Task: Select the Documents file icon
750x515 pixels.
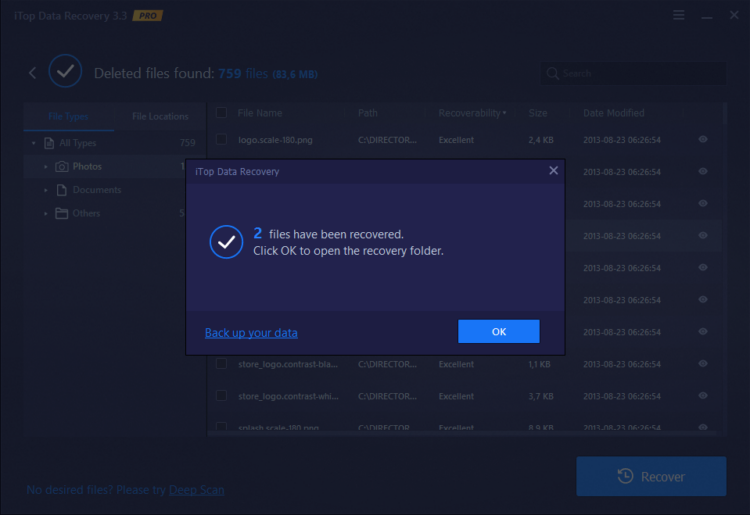Action: click(62, 190)
